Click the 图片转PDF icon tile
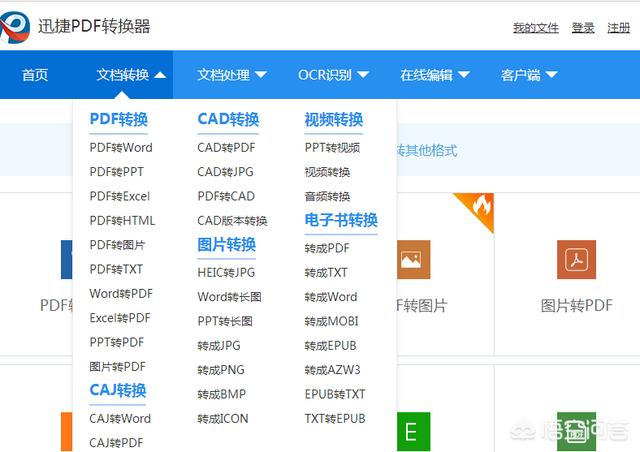Screen dimensions: 640x452 tap(576, 259)
